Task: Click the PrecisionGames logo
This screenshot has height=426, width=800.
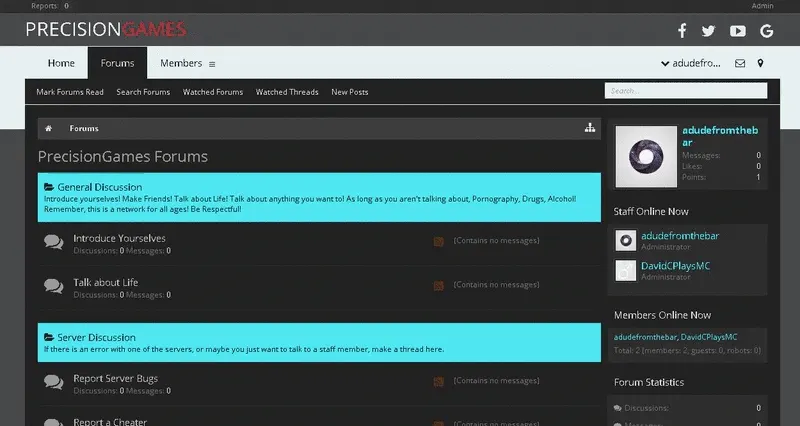Action: [106, 29]
